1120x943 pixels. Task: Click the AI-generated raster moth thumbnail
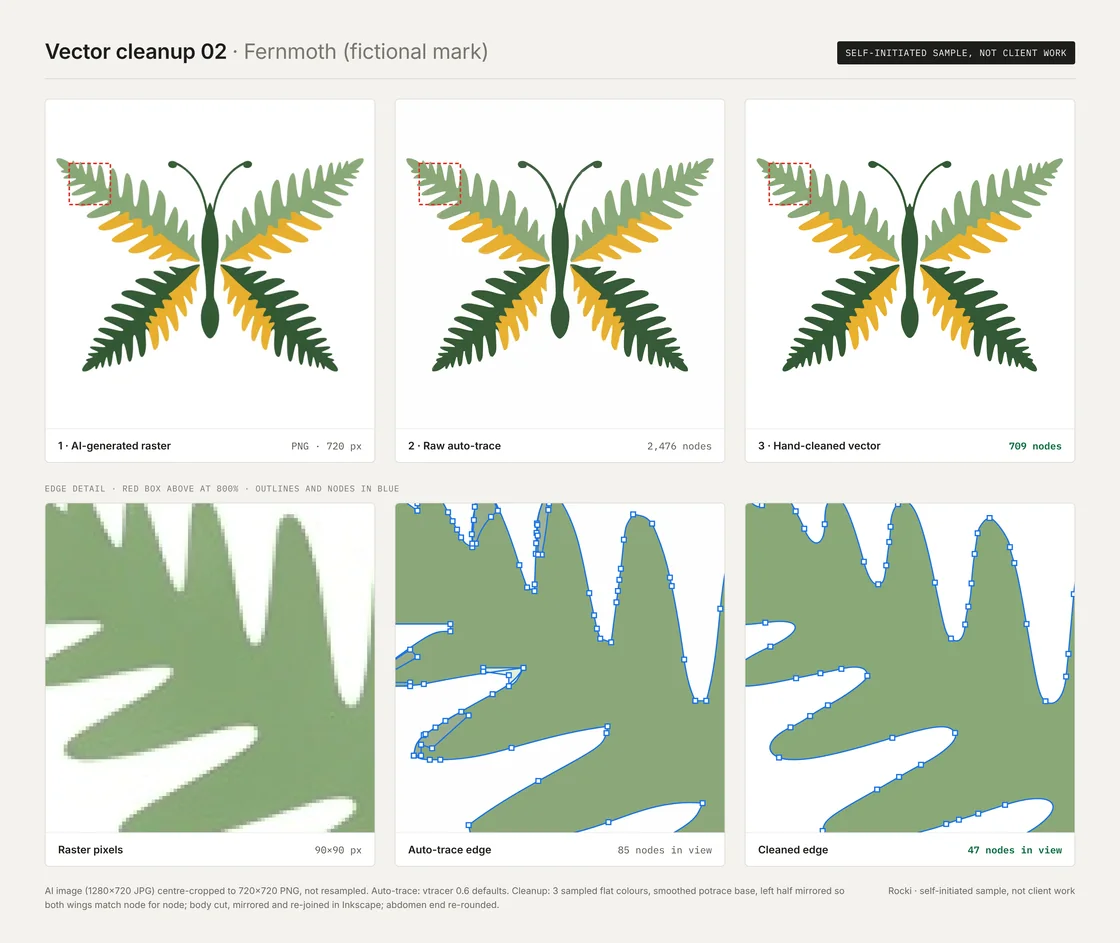210,264
